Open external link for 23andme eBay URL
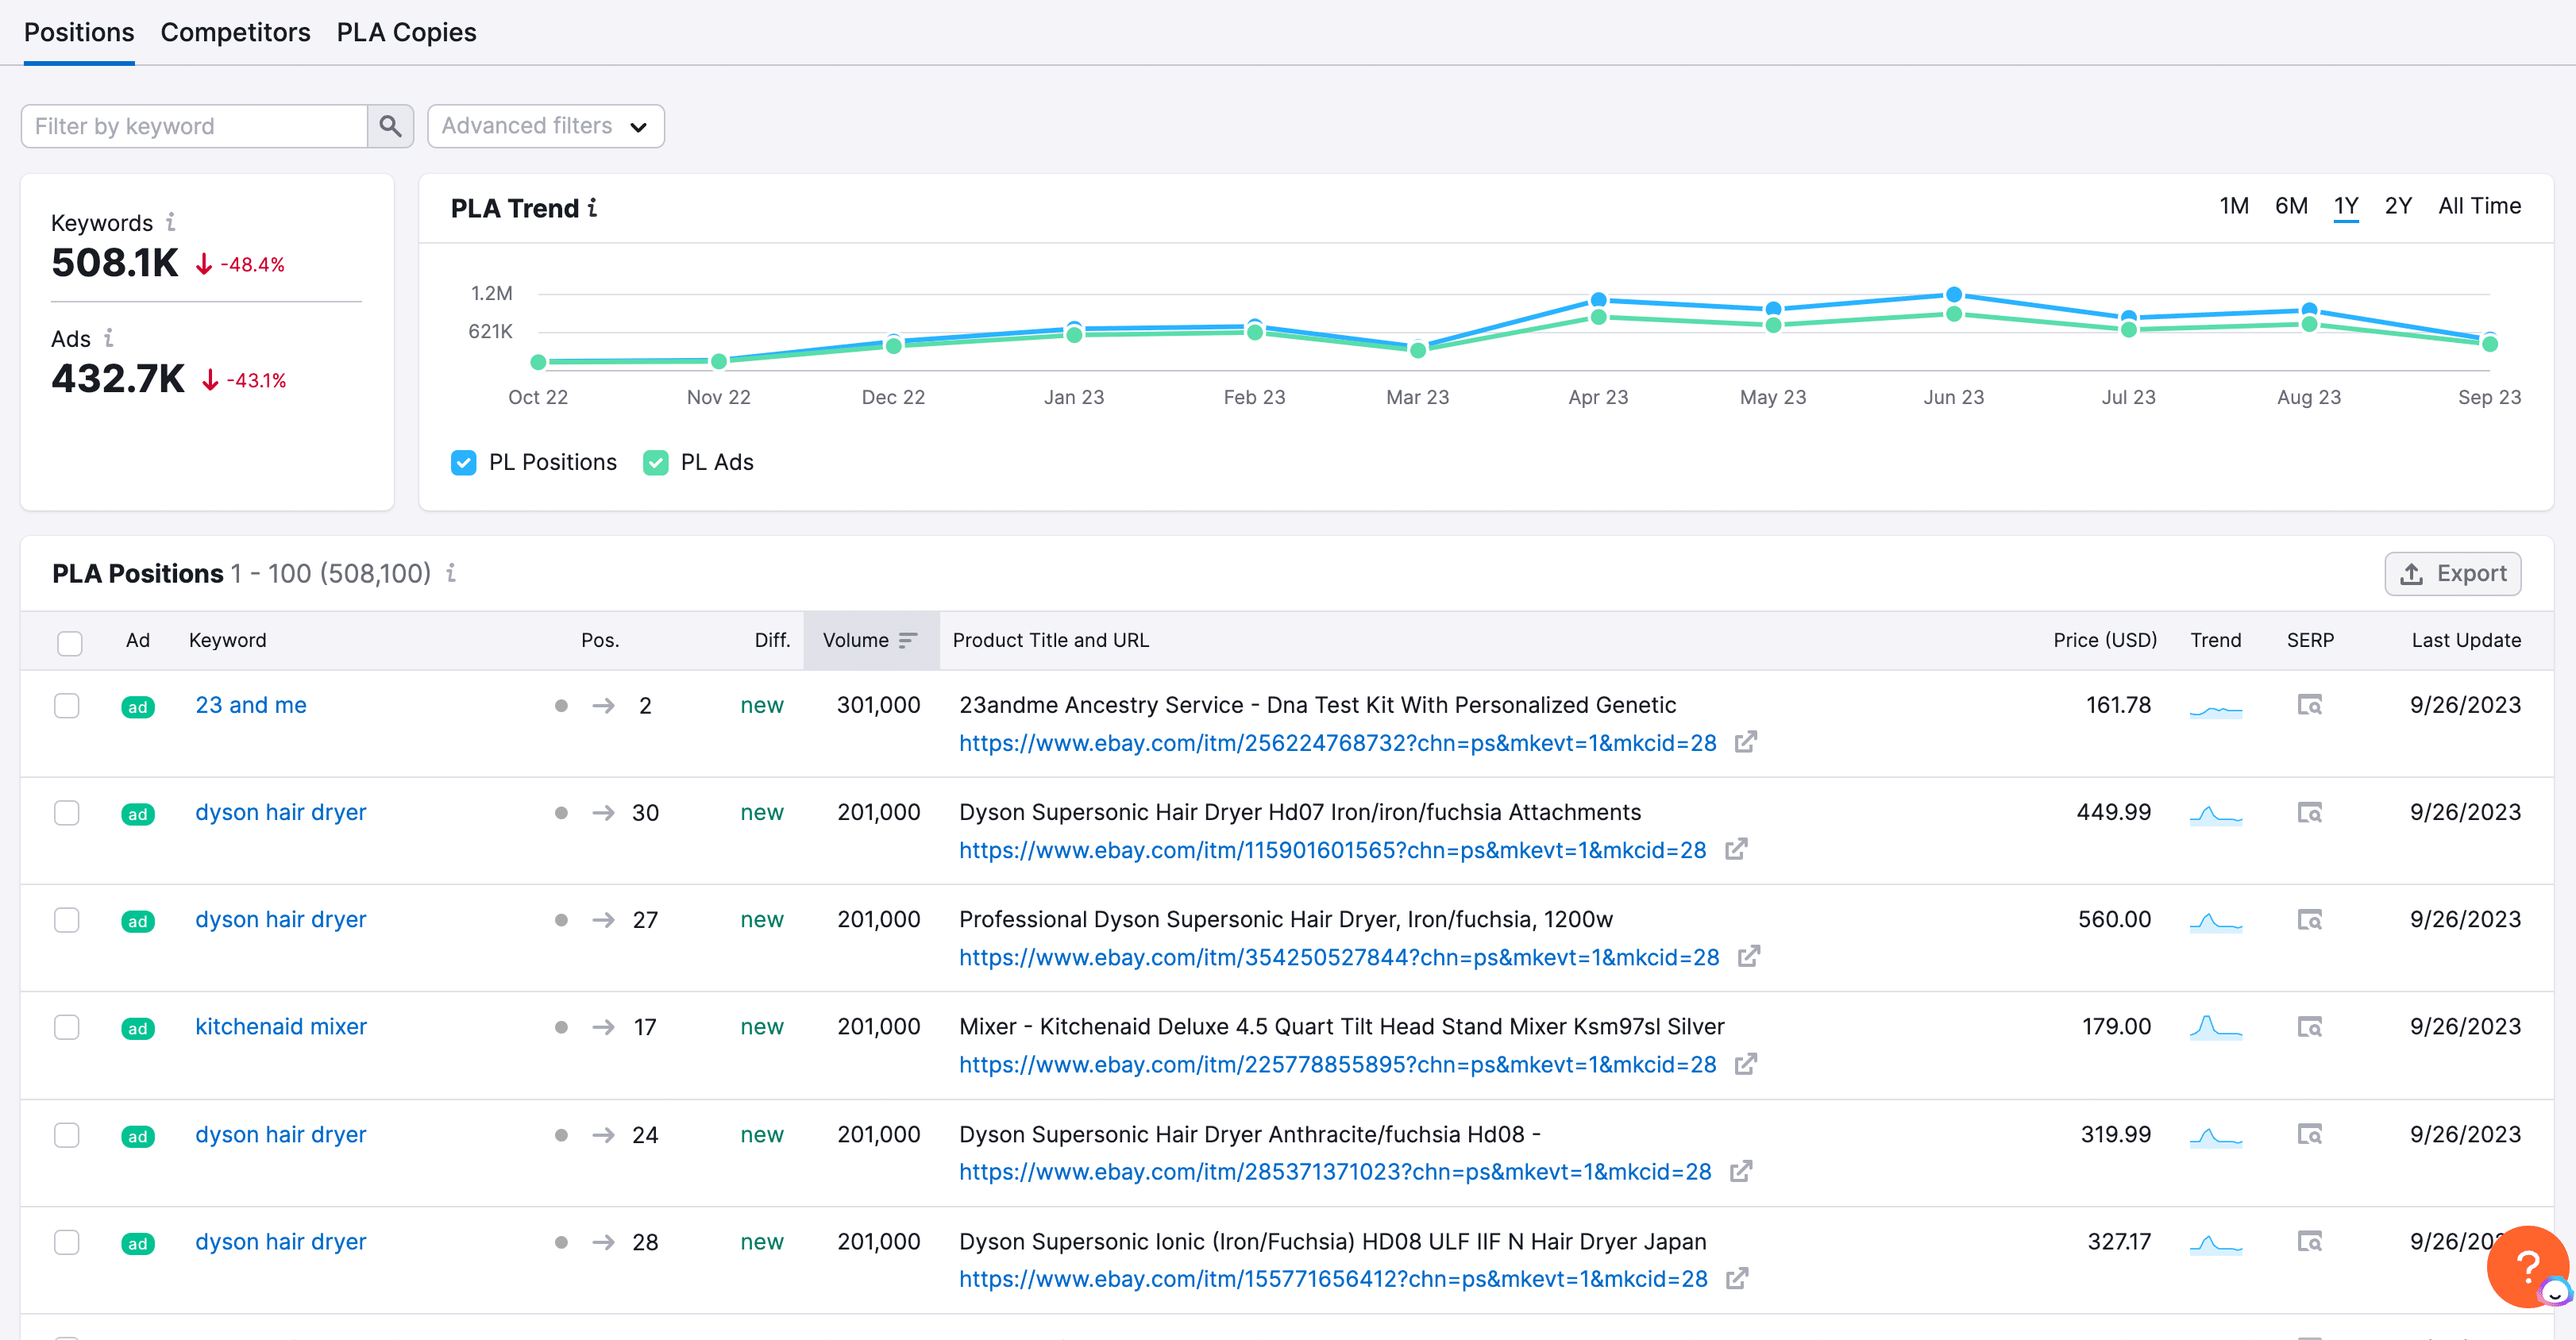 [1746, 742]
